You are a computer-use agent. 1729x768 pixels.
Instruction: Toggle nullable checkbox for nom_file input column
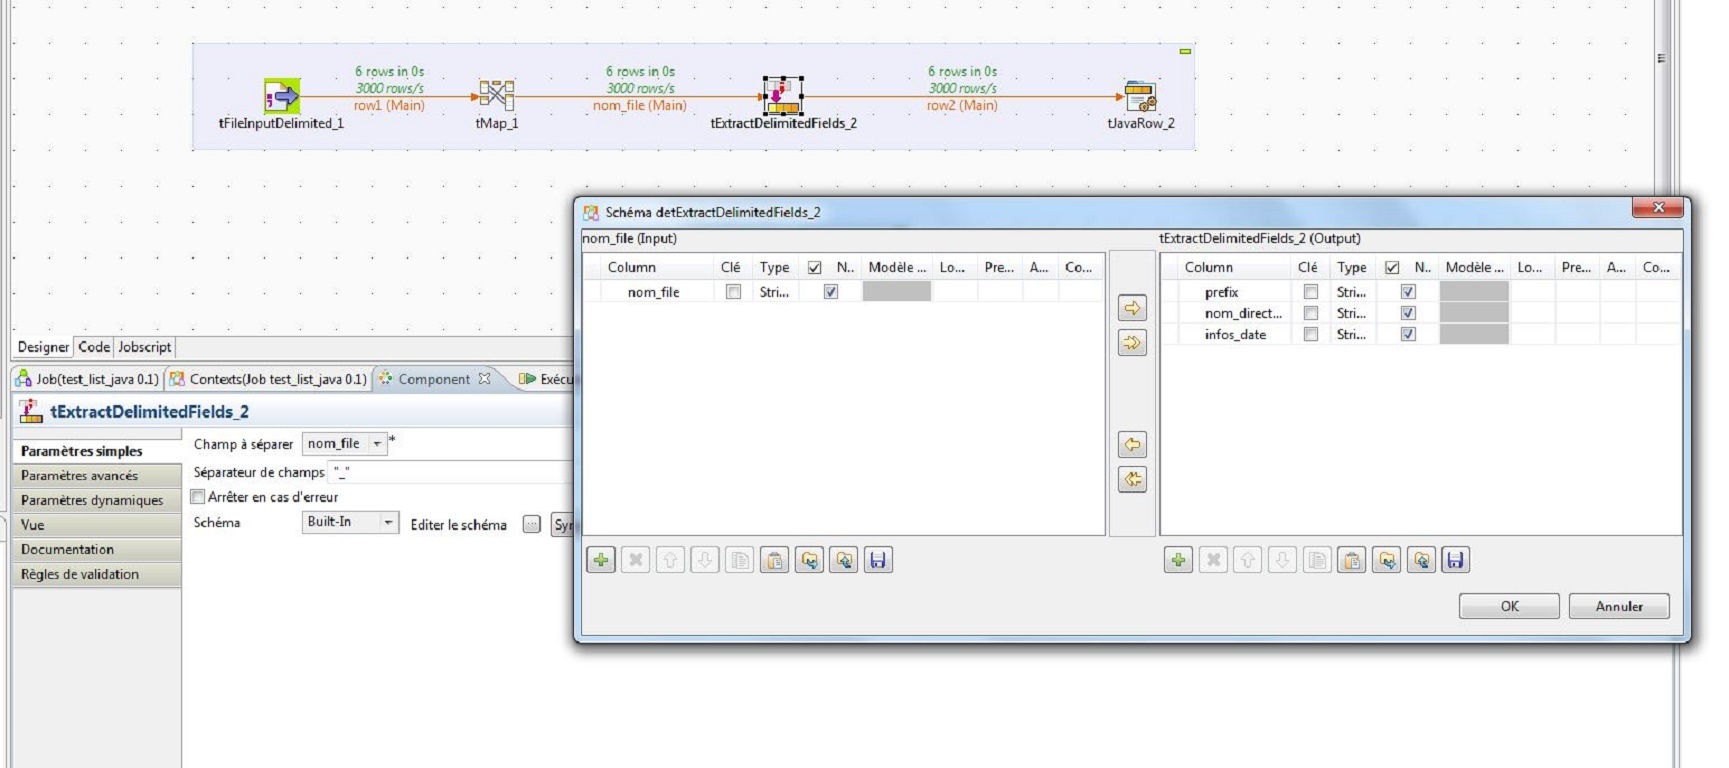pos(831,292)
